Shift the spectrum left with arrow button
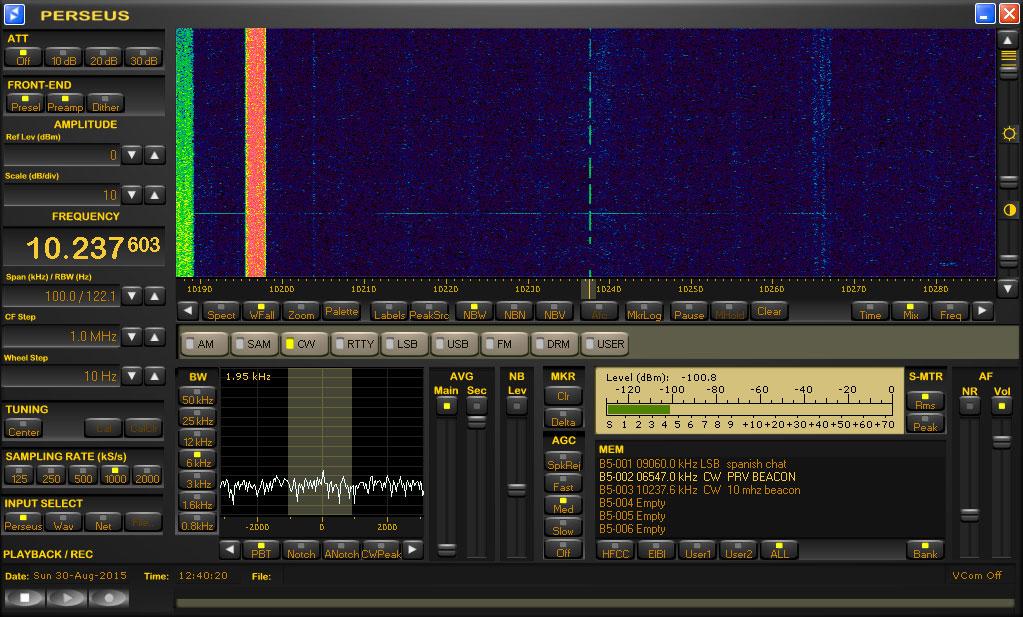 [x=188, y=311]
